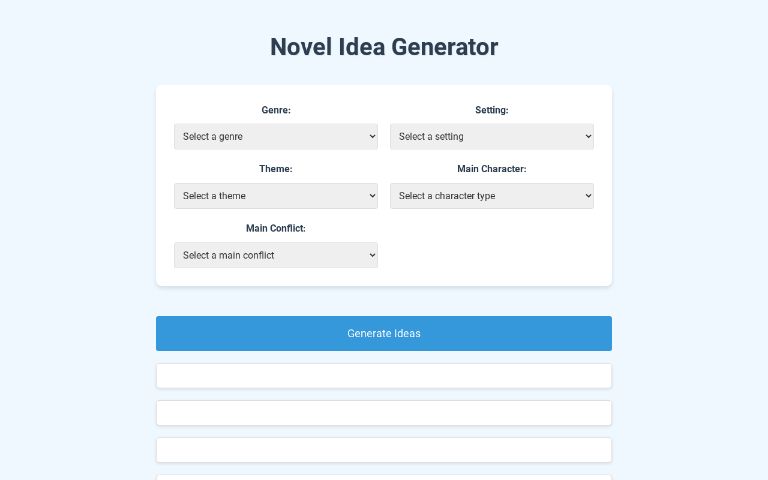Select the "Theme:" label

point(276,169)
